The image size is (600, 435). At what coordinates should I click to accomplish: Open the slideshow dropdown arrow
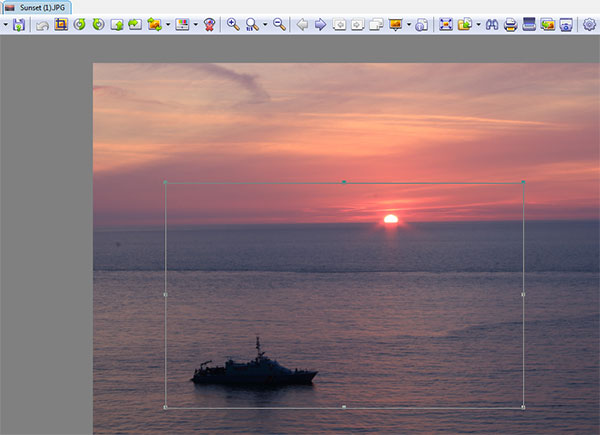point(409,24)
